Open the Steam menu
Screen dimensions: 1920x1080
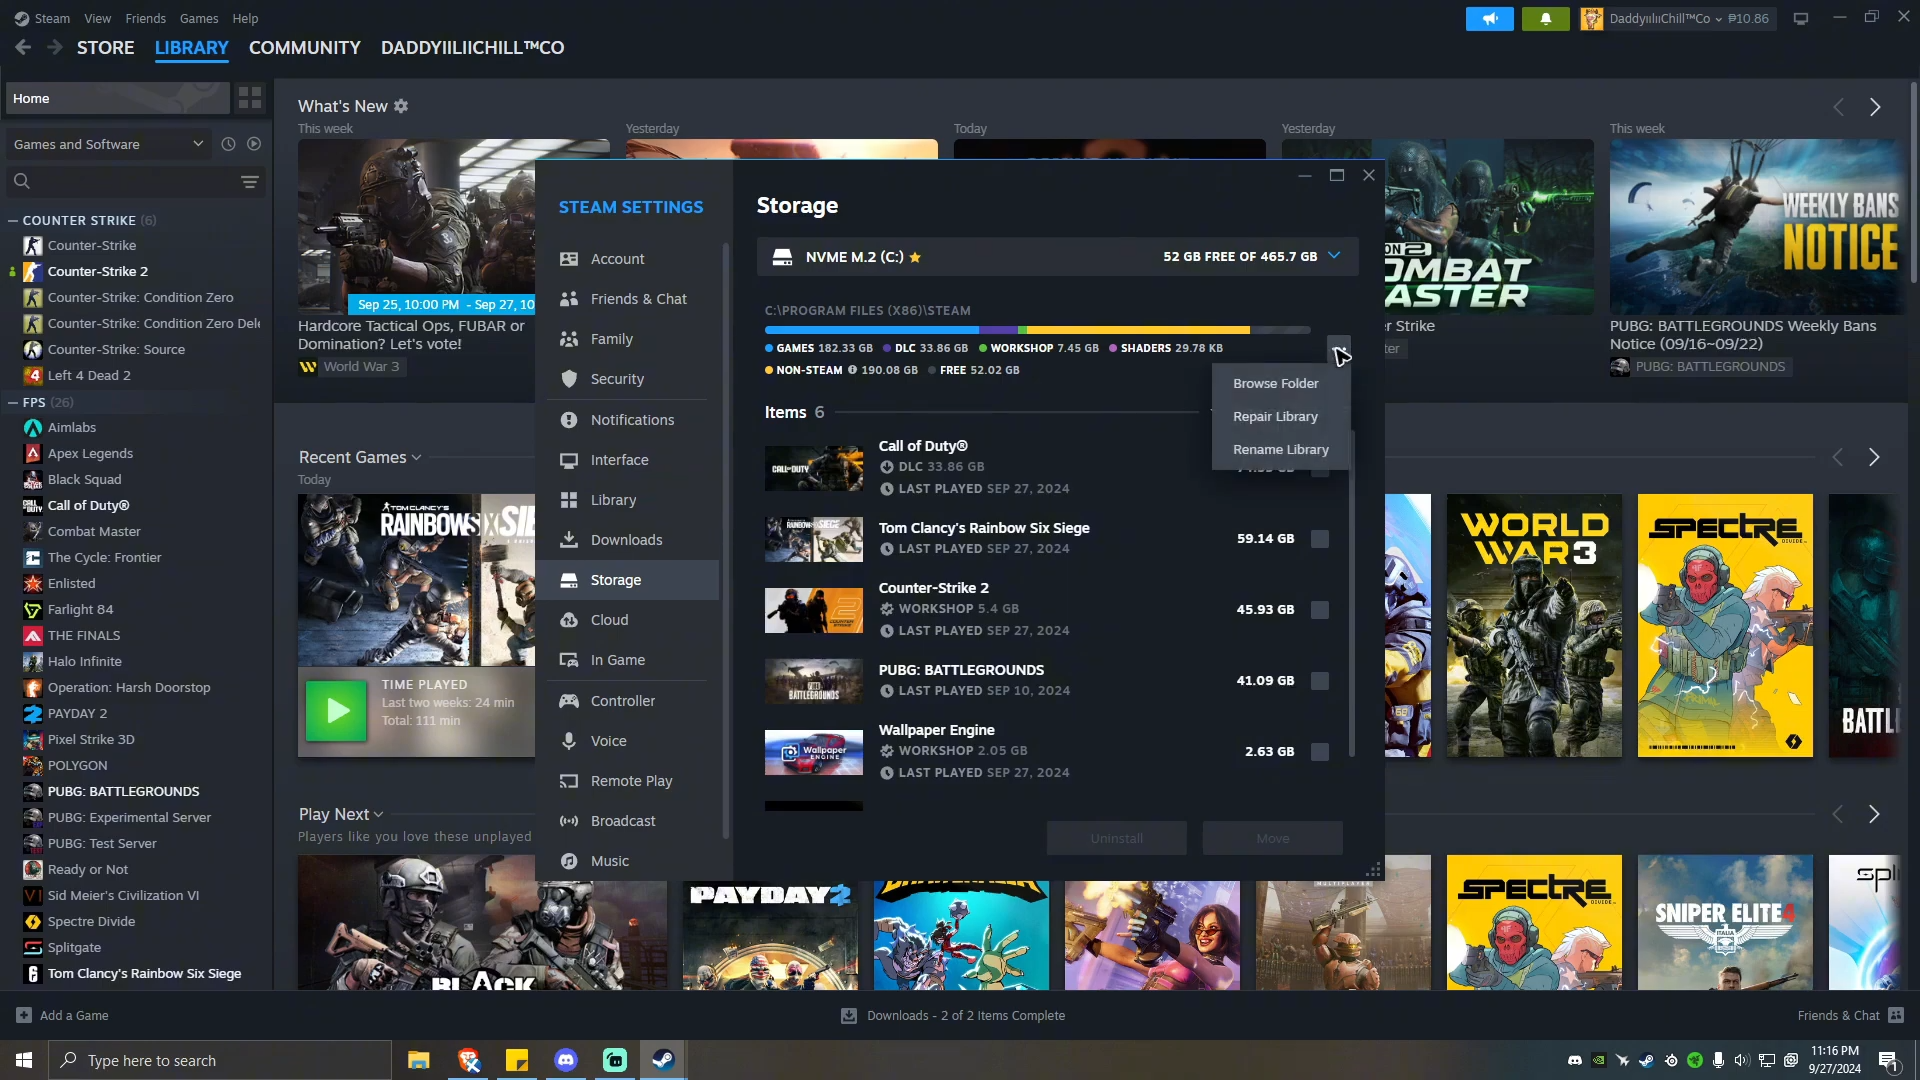[x=52, y=18]
